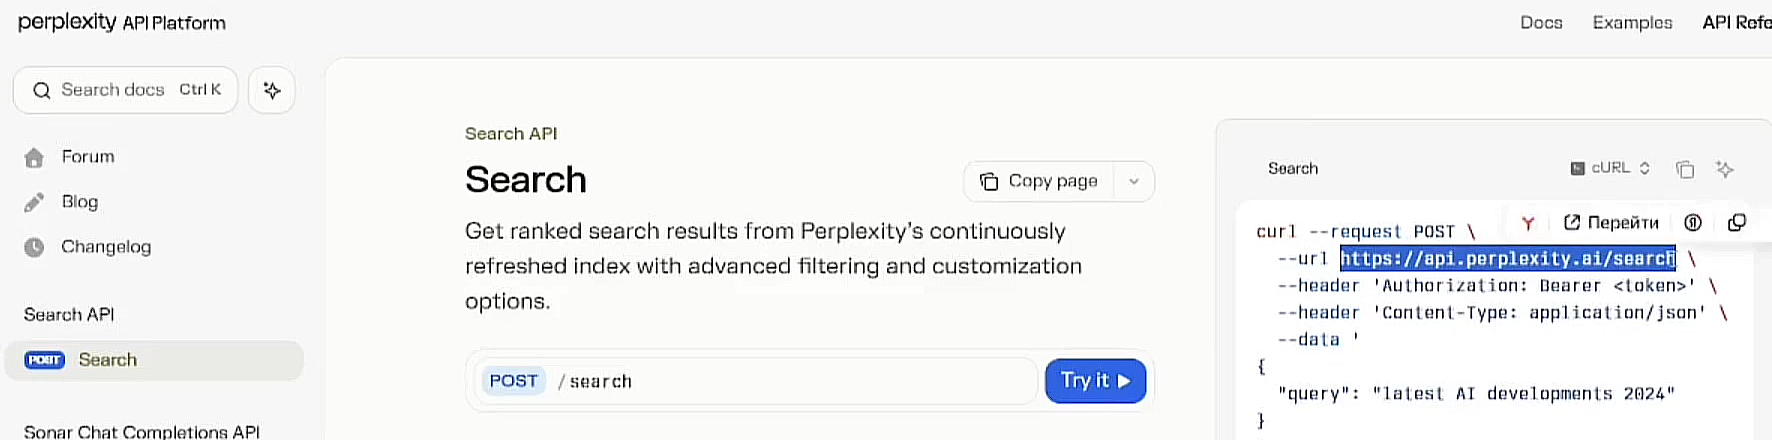Click the Blog pencil icon

click(34, 203)
